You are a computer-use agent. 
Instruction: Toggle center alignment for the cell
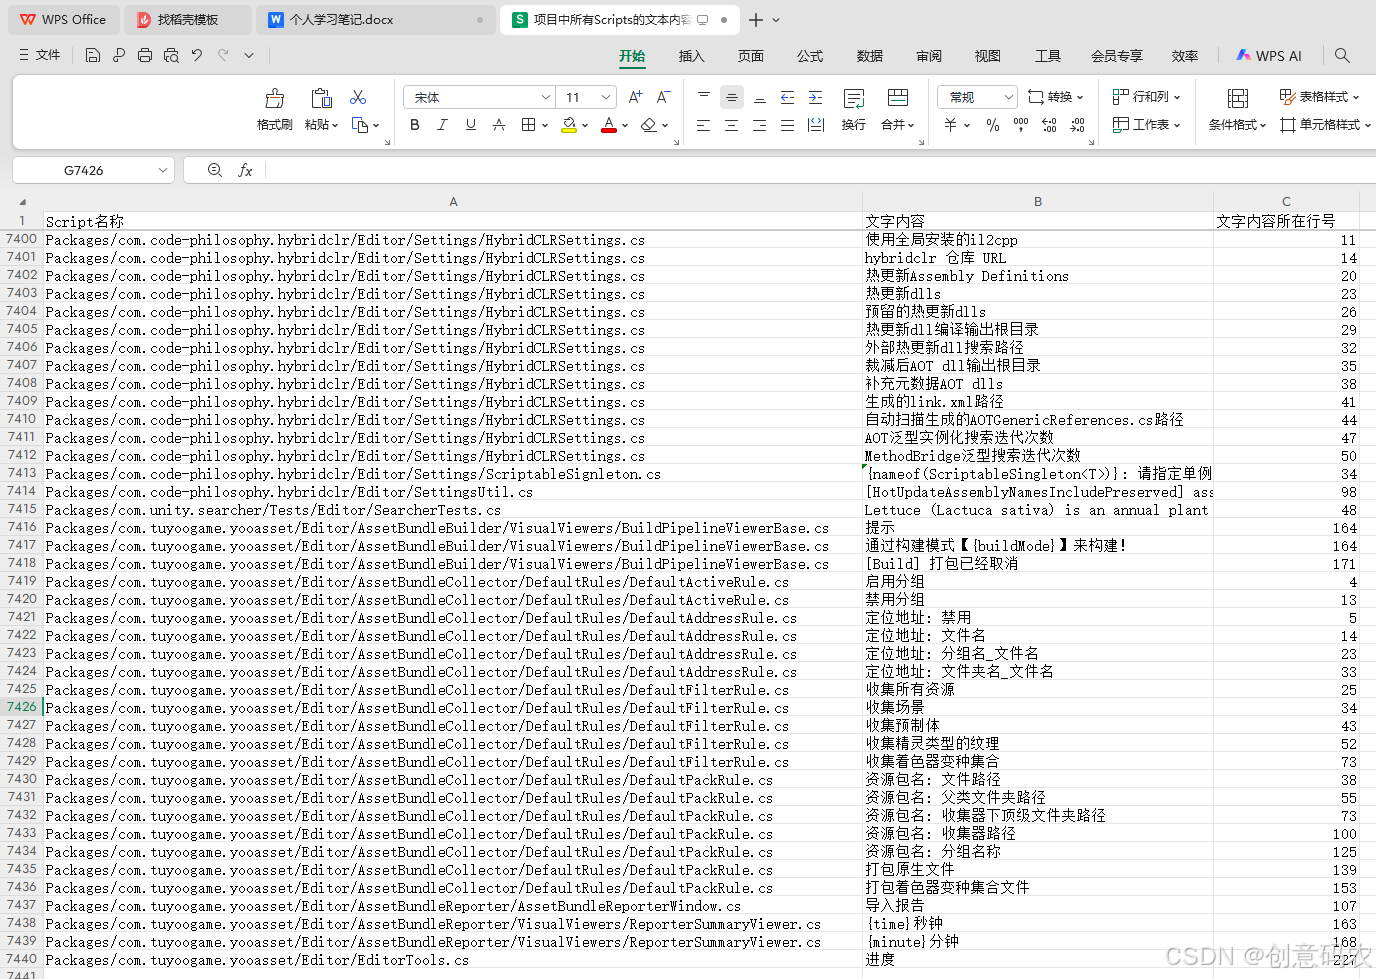(x=731, y=124)
